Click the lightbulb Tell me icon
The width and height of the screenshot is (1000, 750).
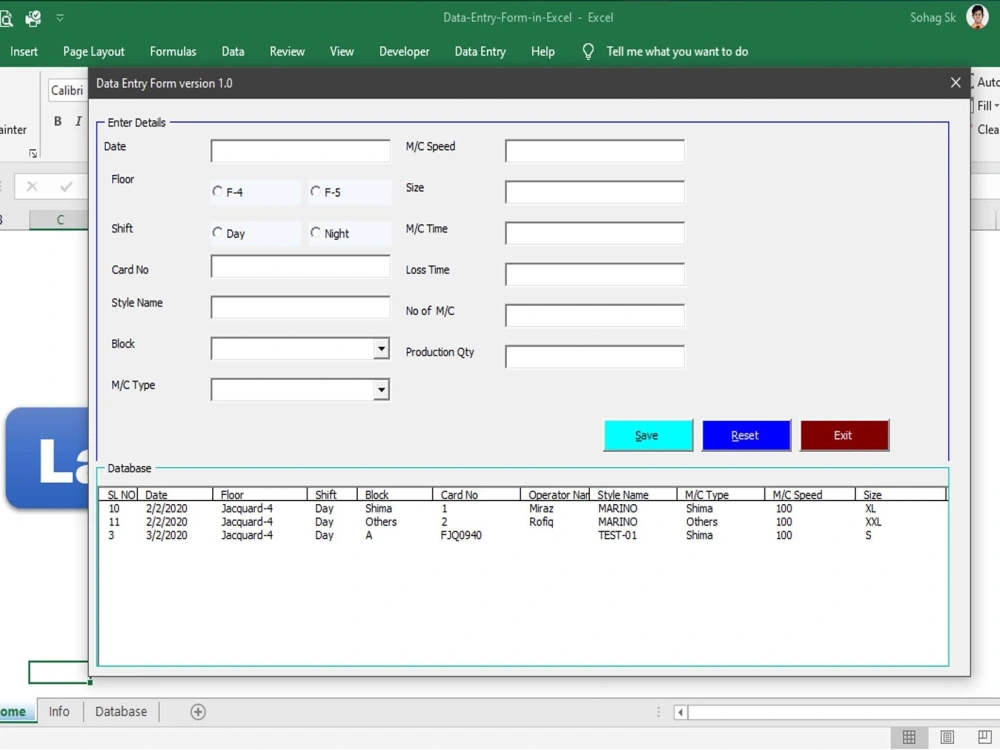click(588, 52)
